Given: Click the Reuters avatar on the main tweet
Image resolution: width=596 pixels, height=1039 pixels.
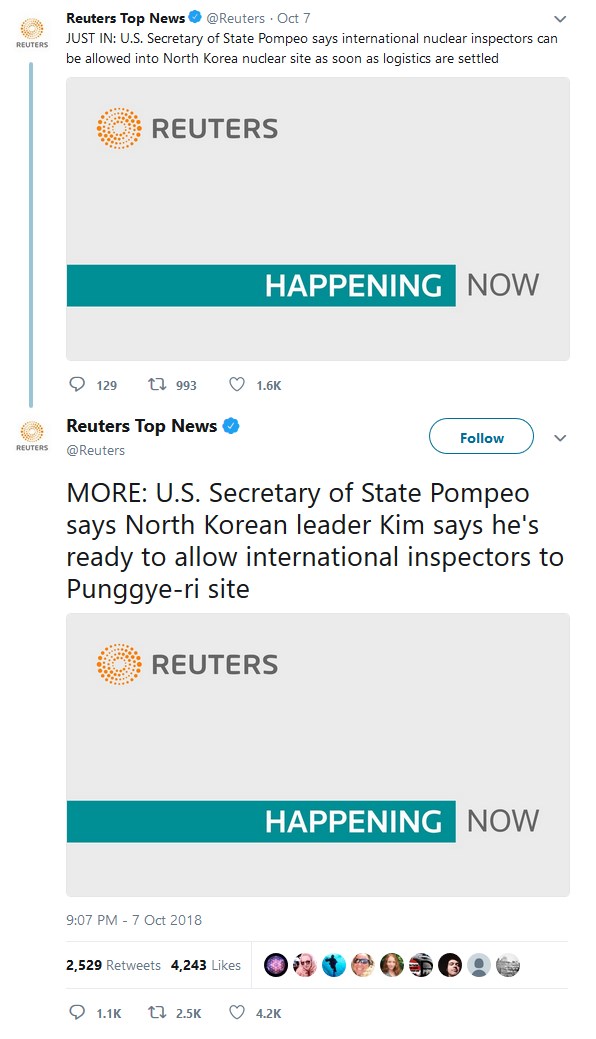Looking at the screenshot, I should pos(32,435).
